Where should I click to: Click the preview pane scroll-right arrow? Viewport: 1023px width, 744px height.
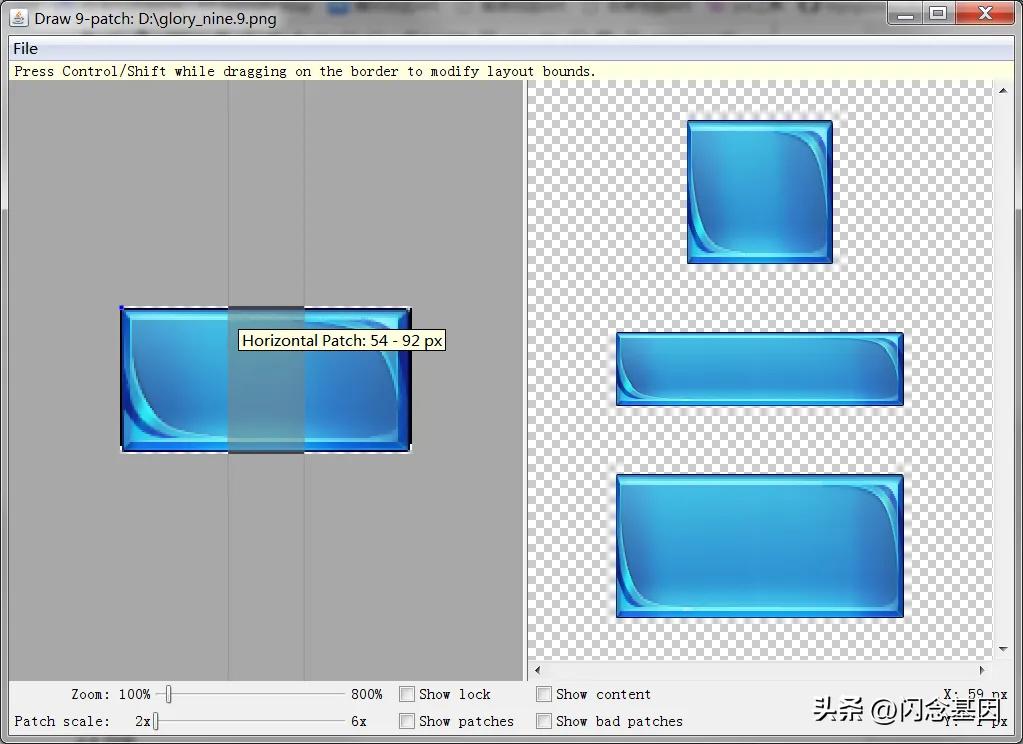point(982,671)
